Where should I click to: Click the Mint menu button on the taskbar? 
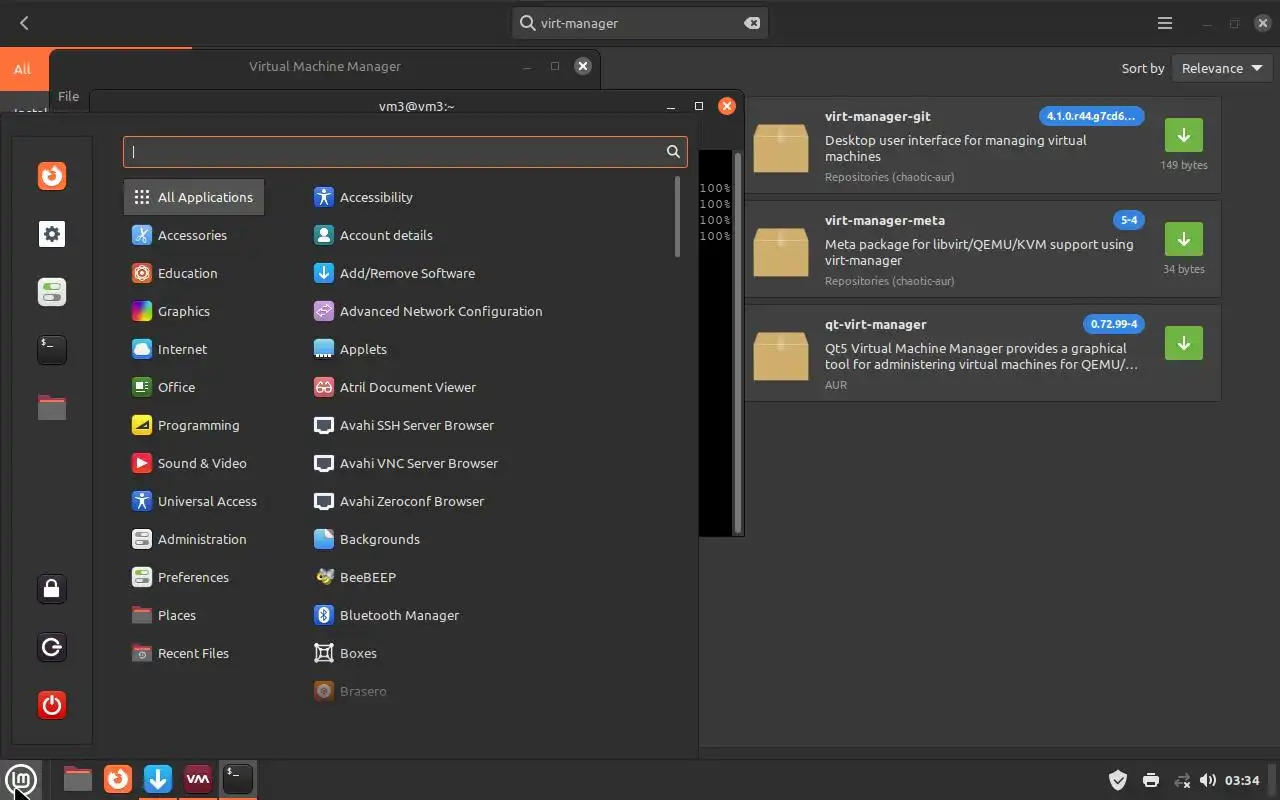point(21,778)
